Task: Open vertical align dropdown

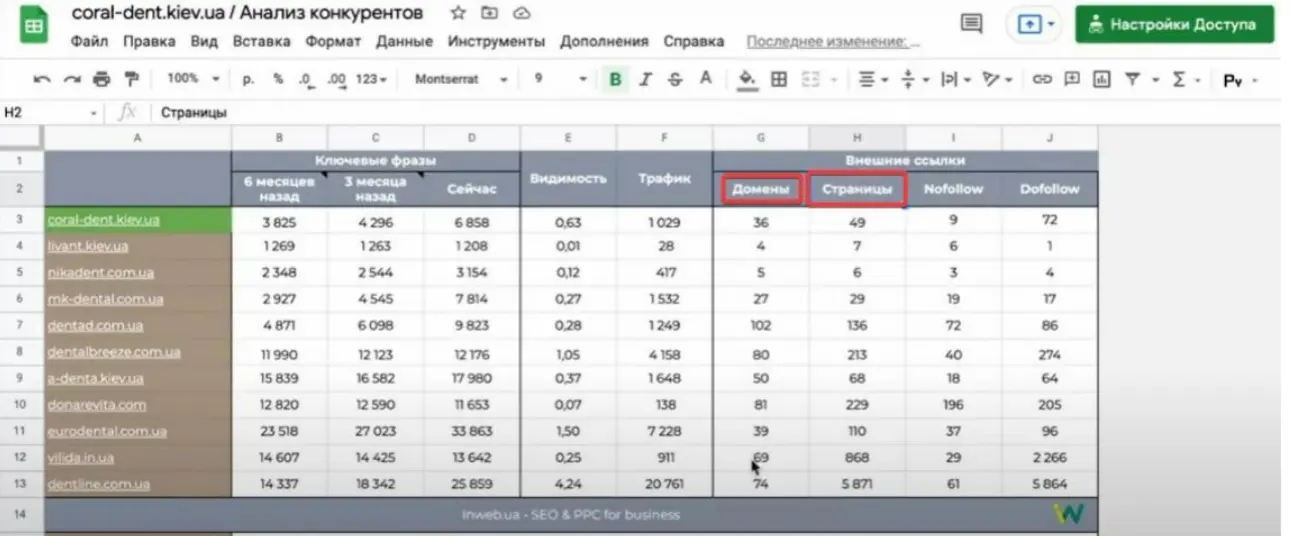Action: point(914,79)
